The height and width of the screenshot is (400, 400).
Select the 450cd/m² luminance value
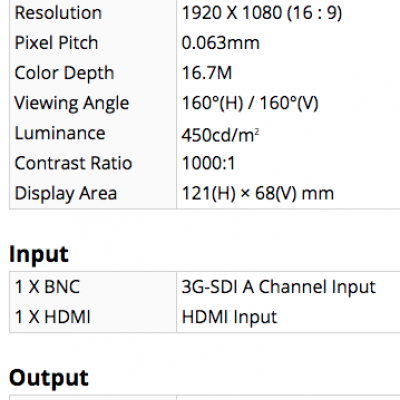click(220, 135)
